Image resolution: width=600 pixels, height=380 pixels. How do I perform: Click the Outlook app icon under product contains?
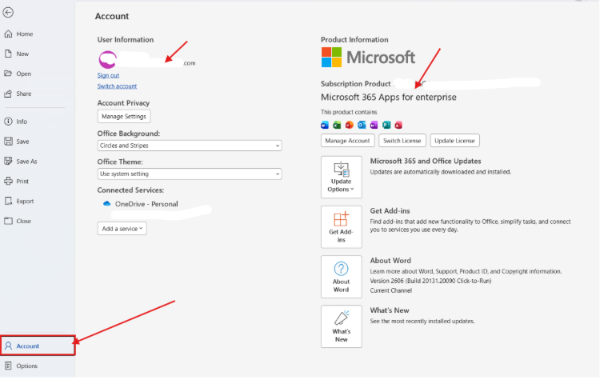pyautogui.click(x=362, y=125)
